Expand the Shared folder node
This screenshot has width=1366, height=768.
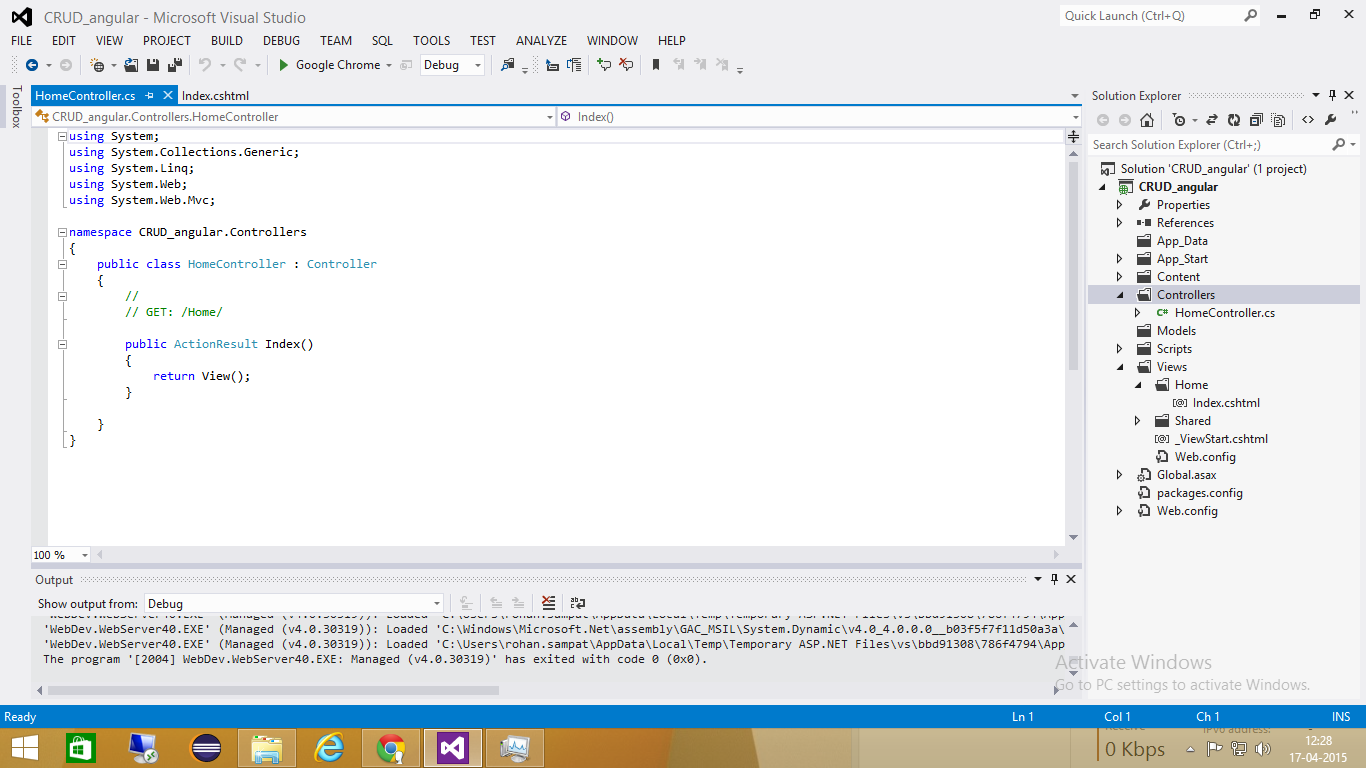(1137, 421)
